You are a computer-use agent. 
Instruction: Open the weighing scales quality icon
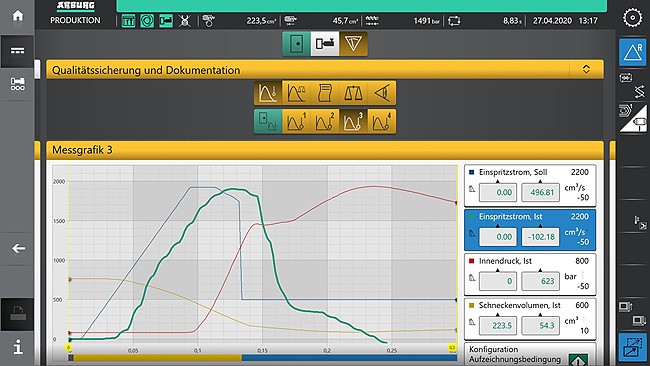[353, 93]
